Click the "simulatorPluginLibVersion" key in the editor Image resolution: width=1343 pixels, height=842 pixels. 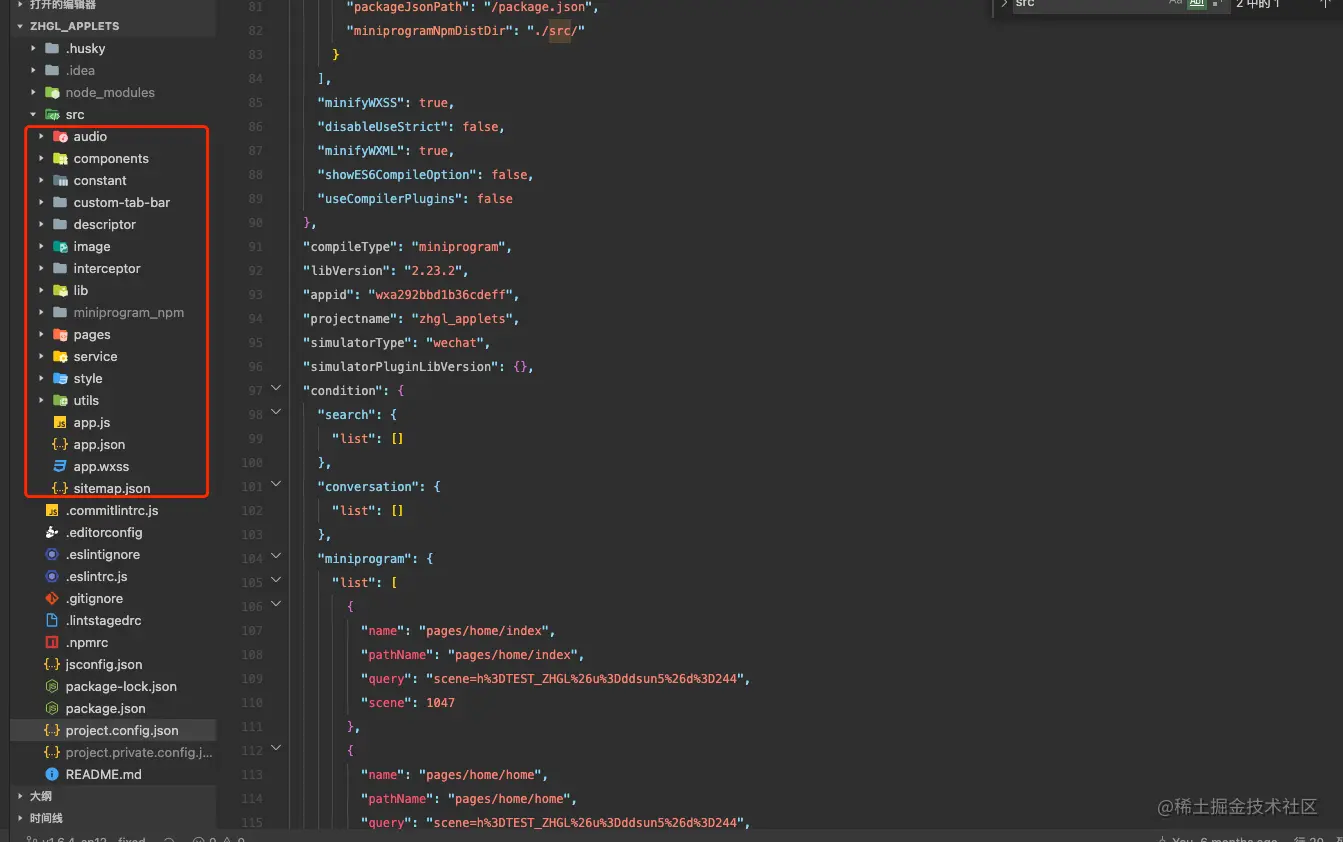click(x=401, y=367)
